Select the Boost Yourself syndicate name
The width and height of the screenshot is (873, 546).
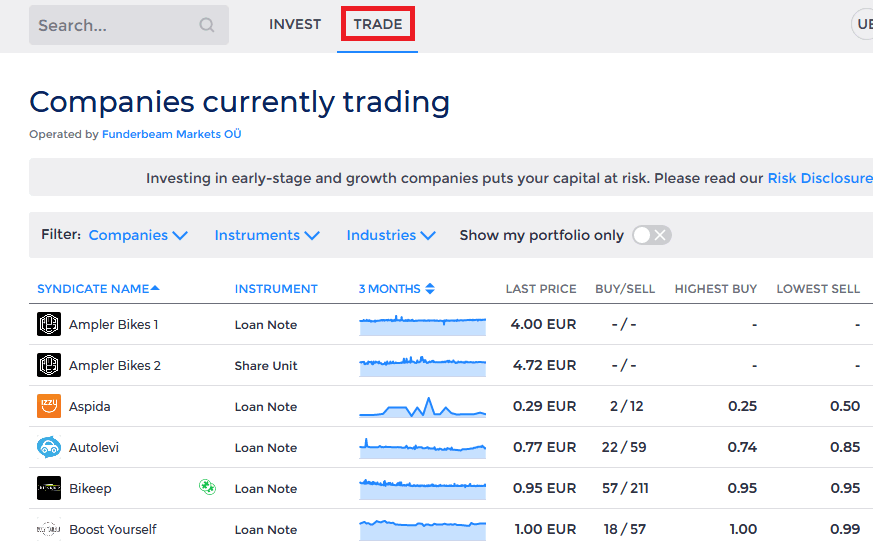point(112,529)
